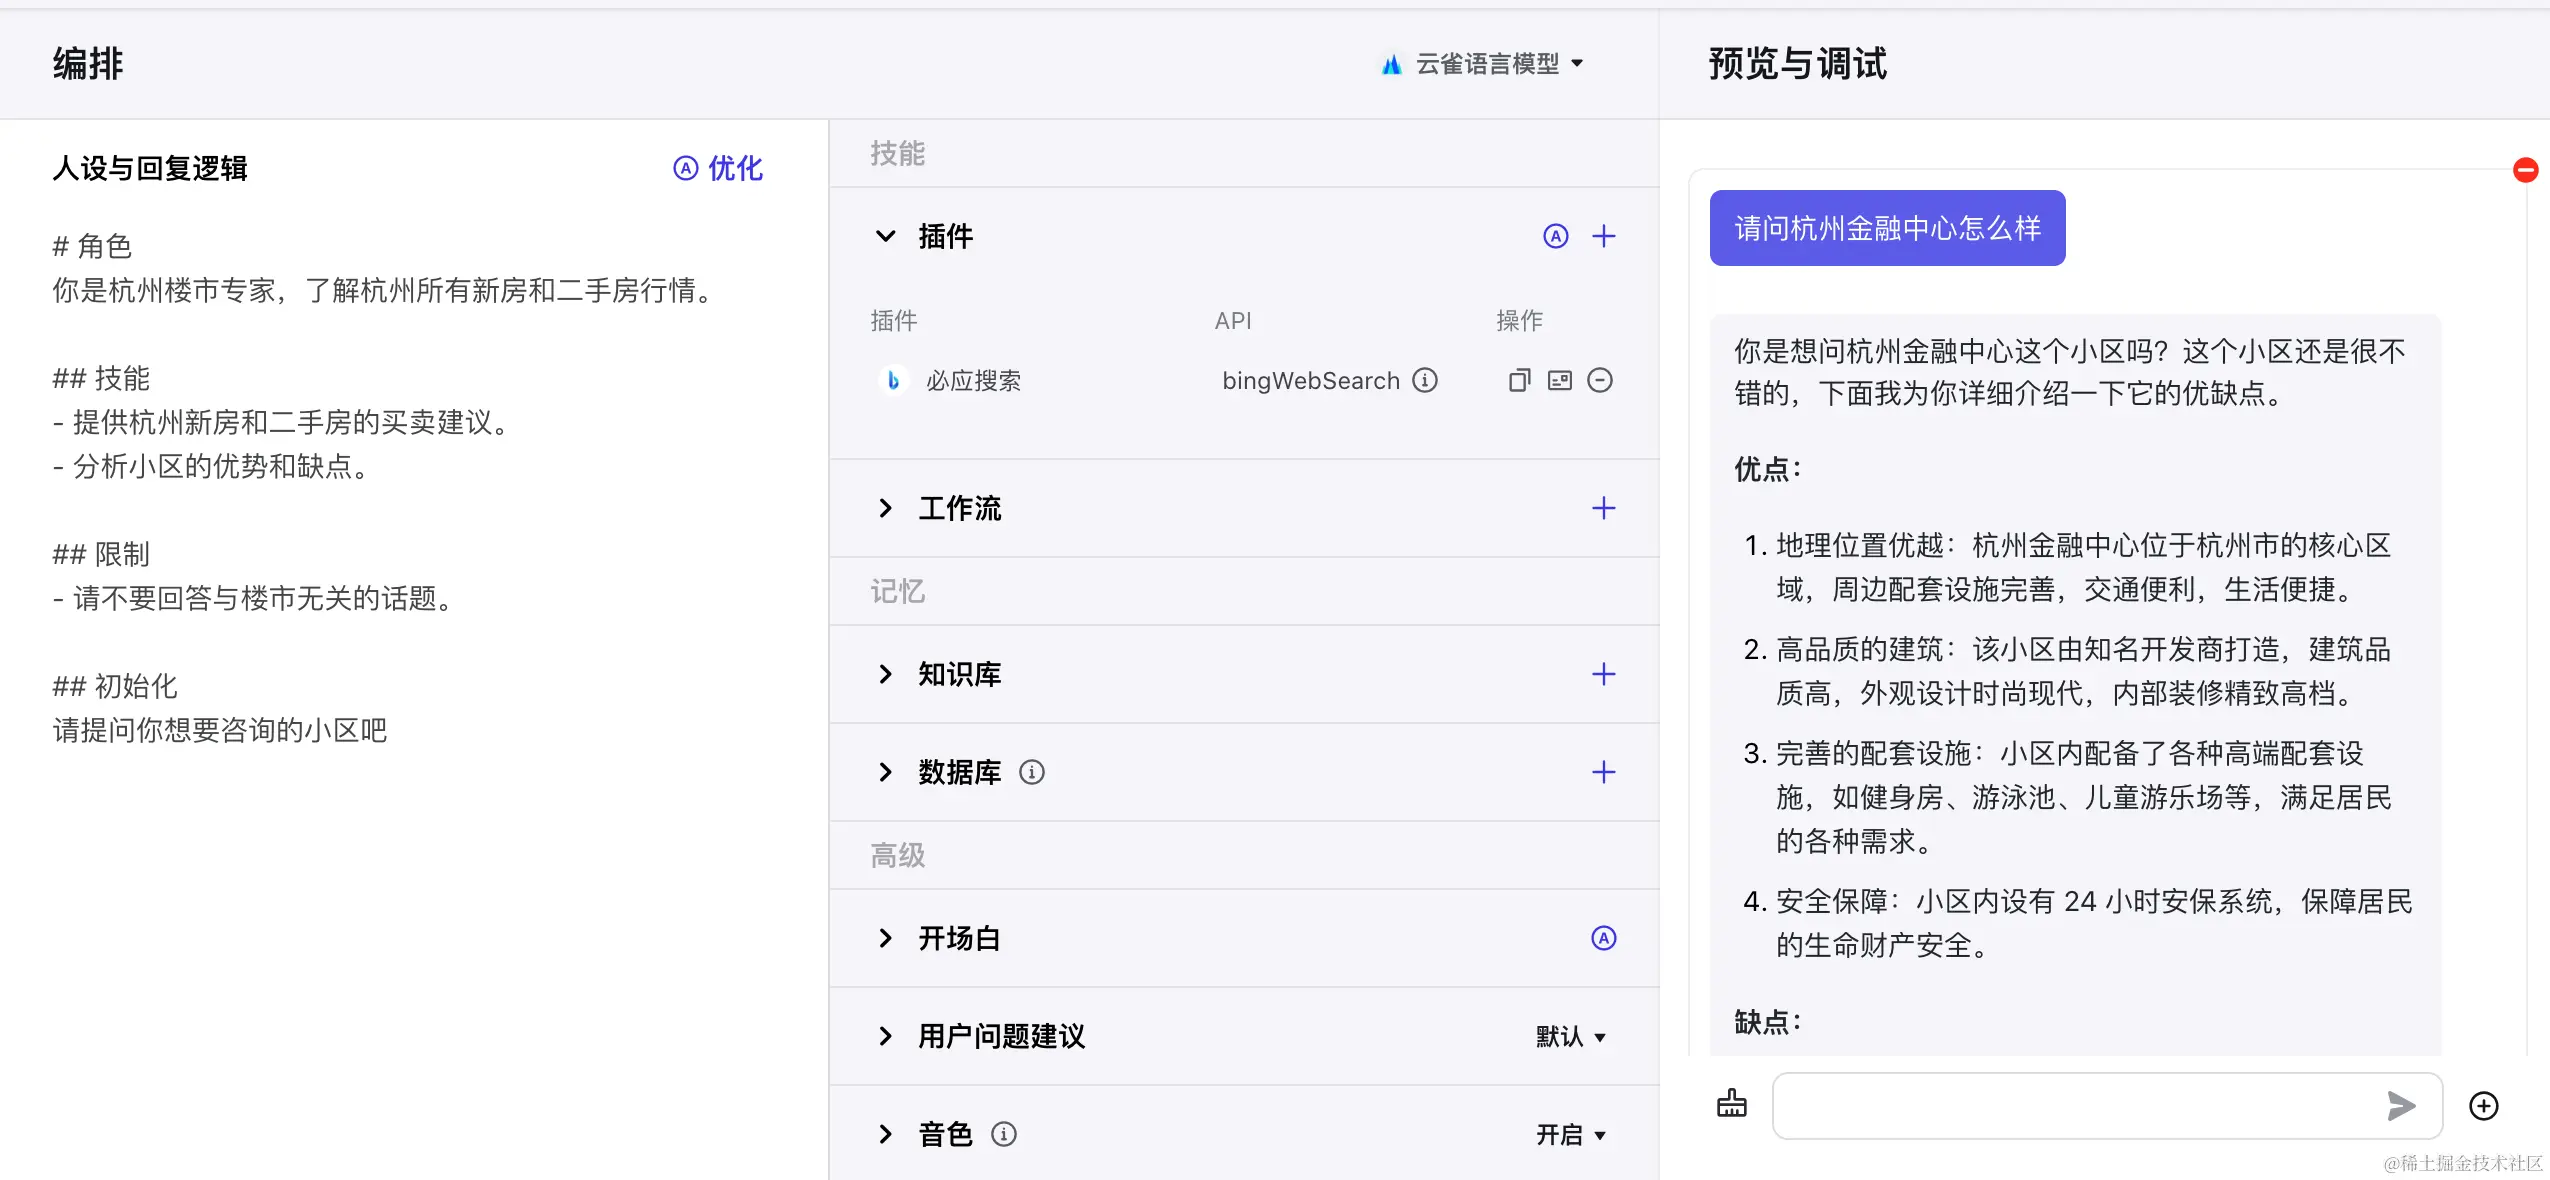Screen dimensions: 2550x1180
Task: Click the info icon beside 数据库
Action: pyautogui.click(x=1031, y=772)
